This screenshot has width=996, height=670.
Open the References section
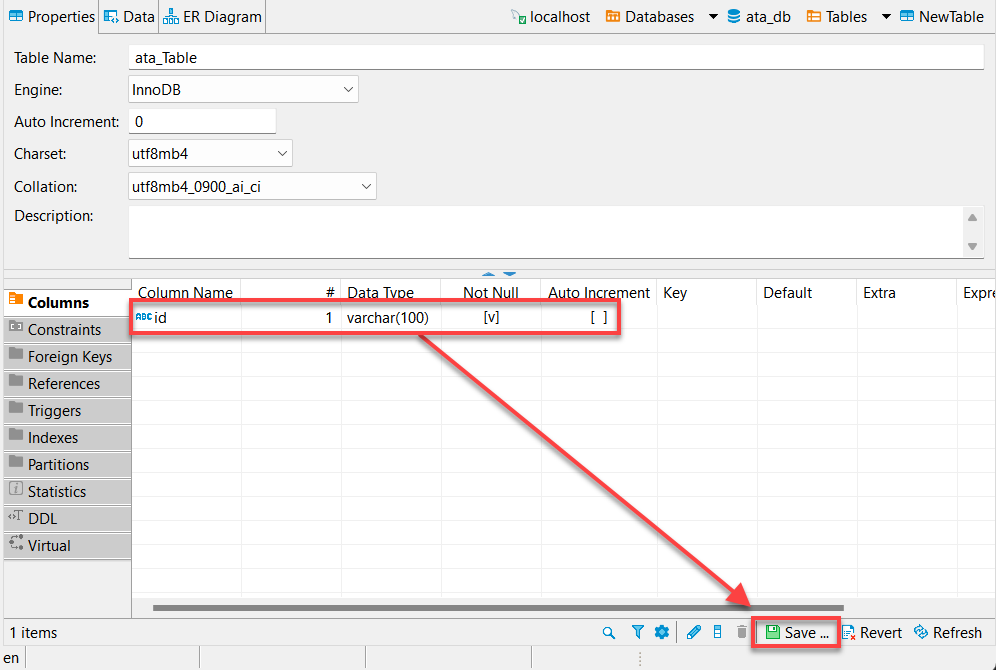67,384
